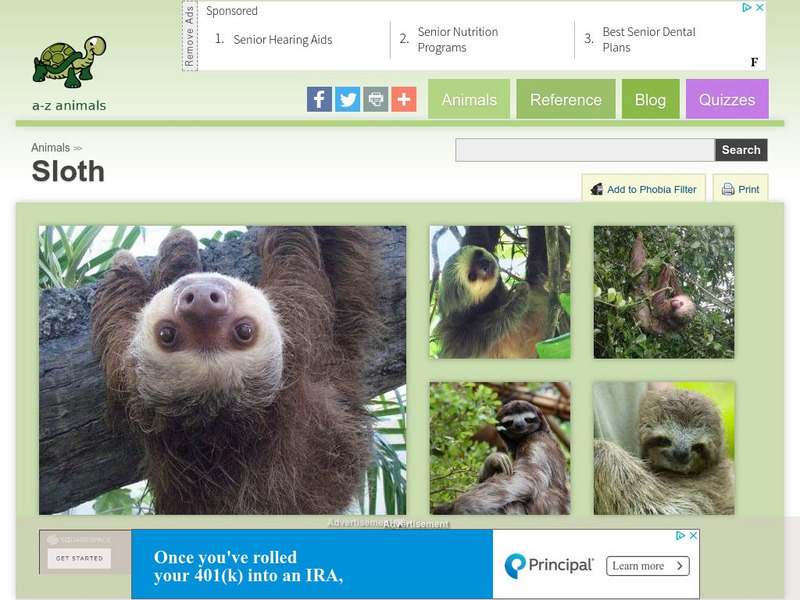The image size is (800, 600).
Task: Go to the Blog tab
Action: click(651, 99)
